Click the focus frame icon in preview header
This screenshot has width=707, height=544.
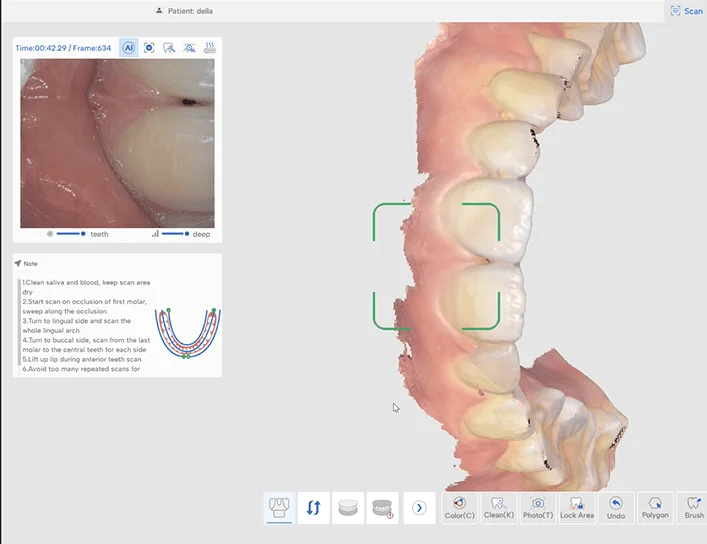coord(149,47)
